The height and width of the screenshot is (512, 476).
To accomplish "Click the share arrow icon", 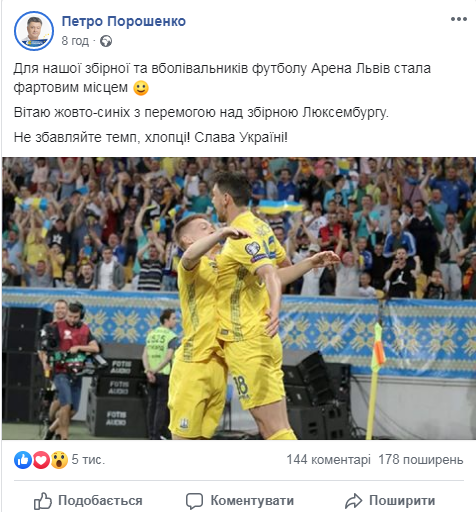I will [x=353, y=501].
